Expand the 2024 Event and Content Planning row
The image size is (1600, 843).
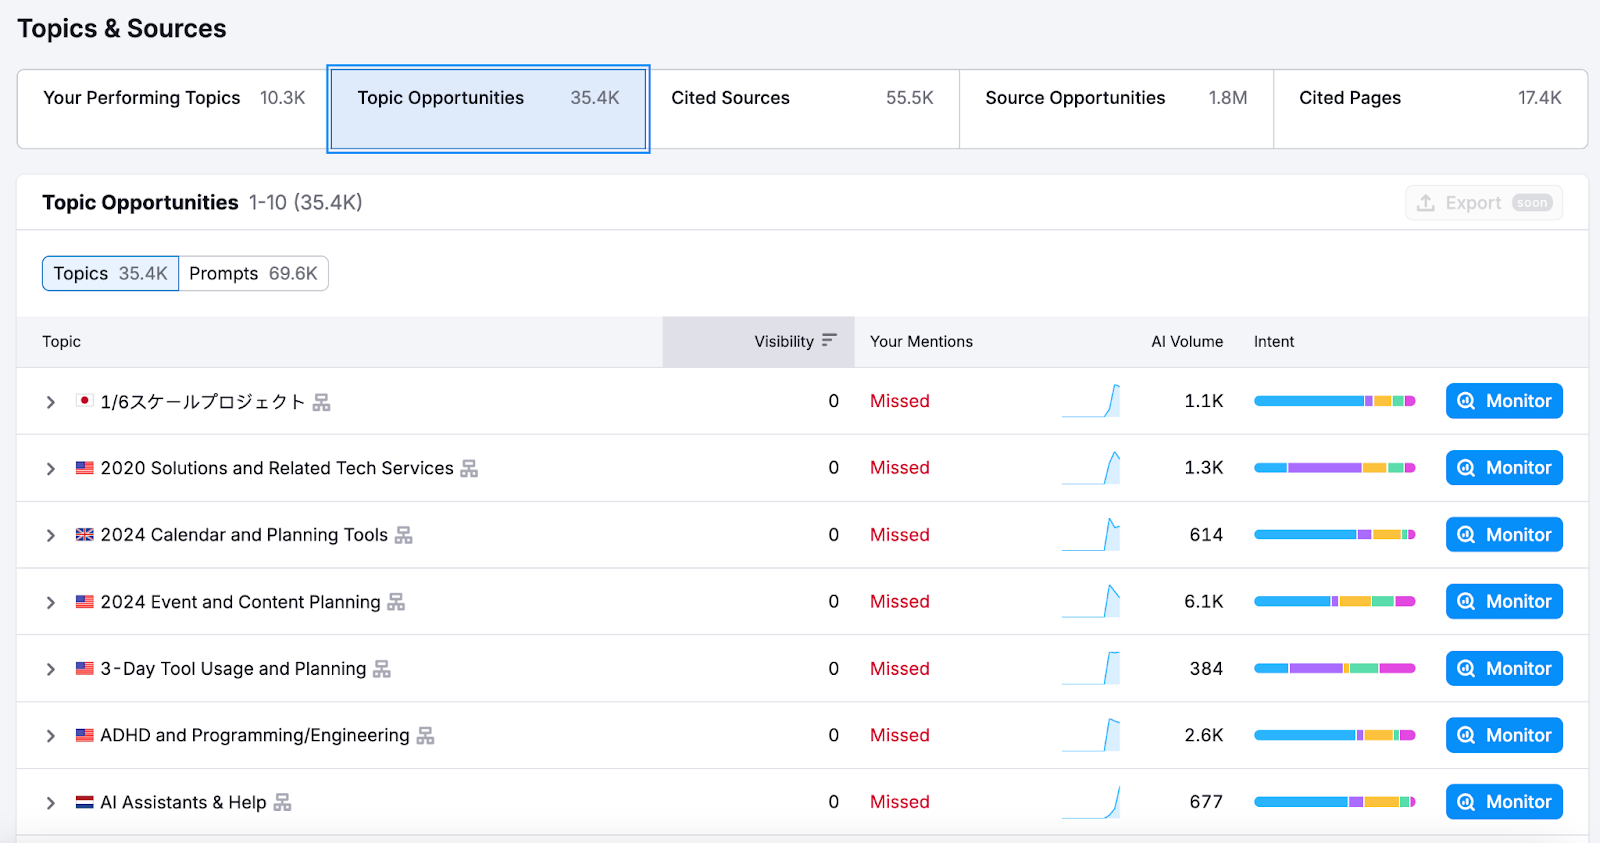pos(50,602)
